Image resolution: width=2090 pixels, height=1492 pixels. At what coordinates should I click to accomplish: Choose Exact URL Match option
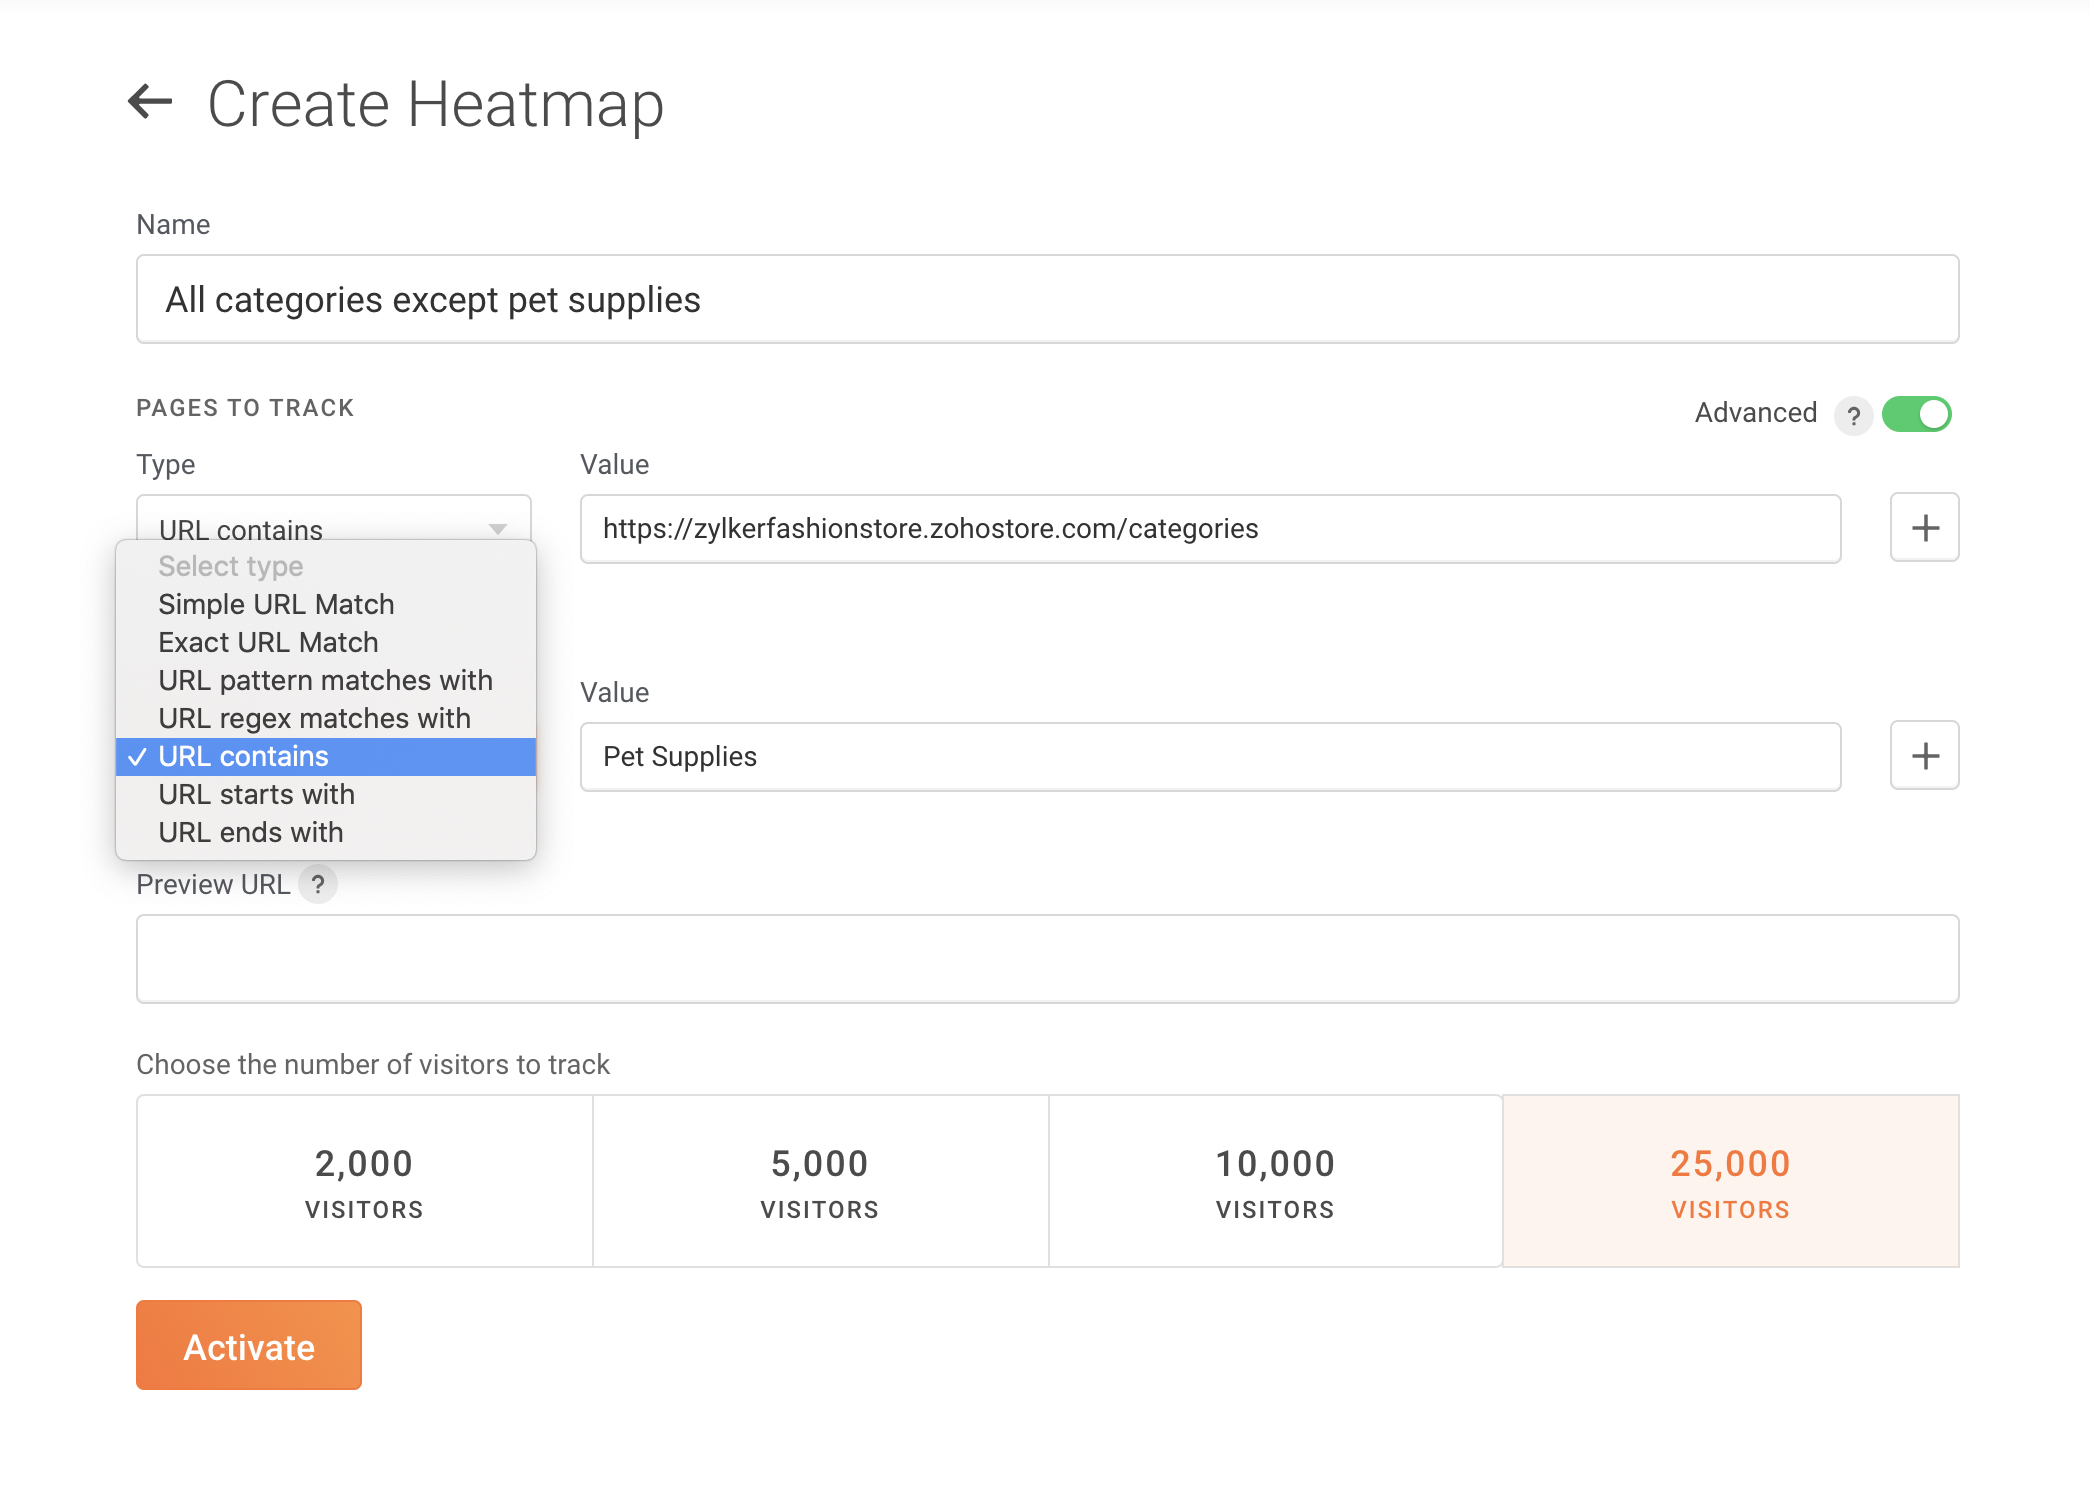tap(268, 642)
